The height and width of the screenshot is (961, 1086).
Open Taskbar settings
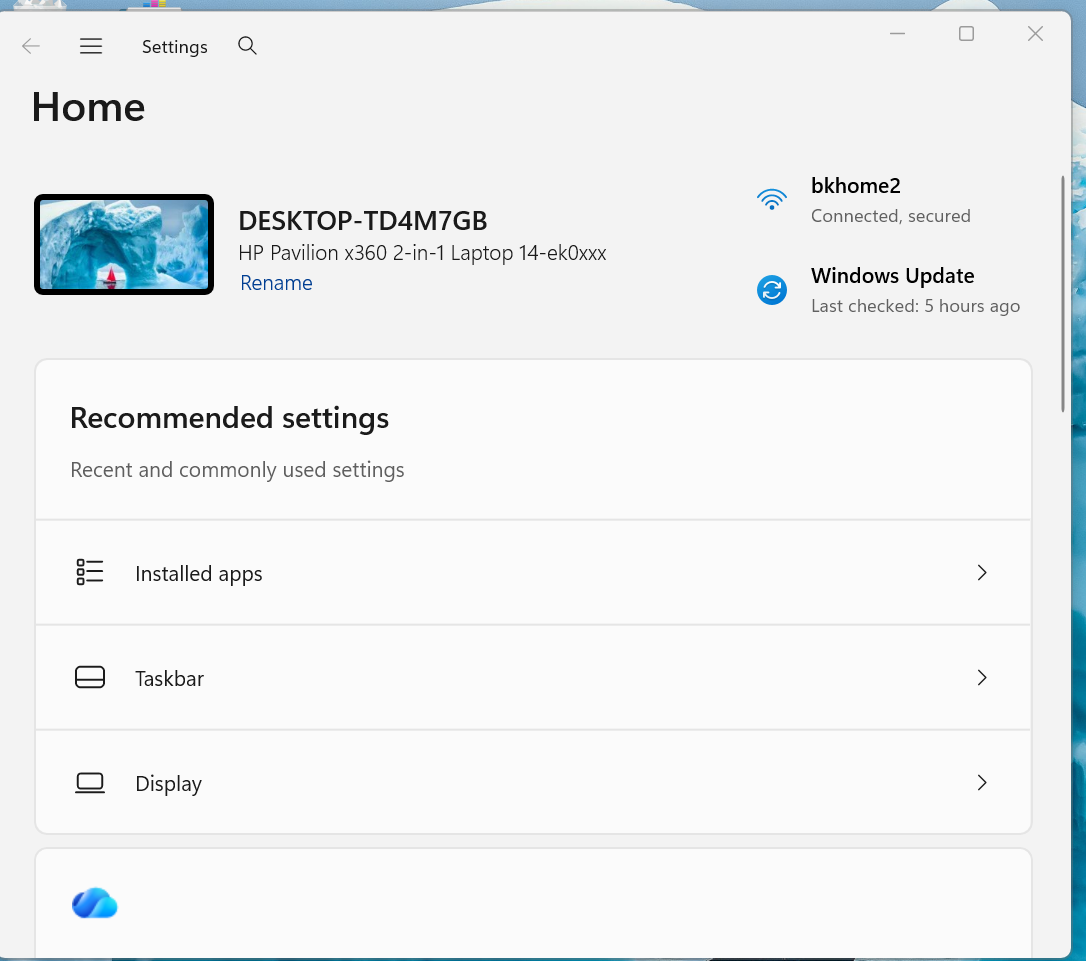click(x=533, y=677)
